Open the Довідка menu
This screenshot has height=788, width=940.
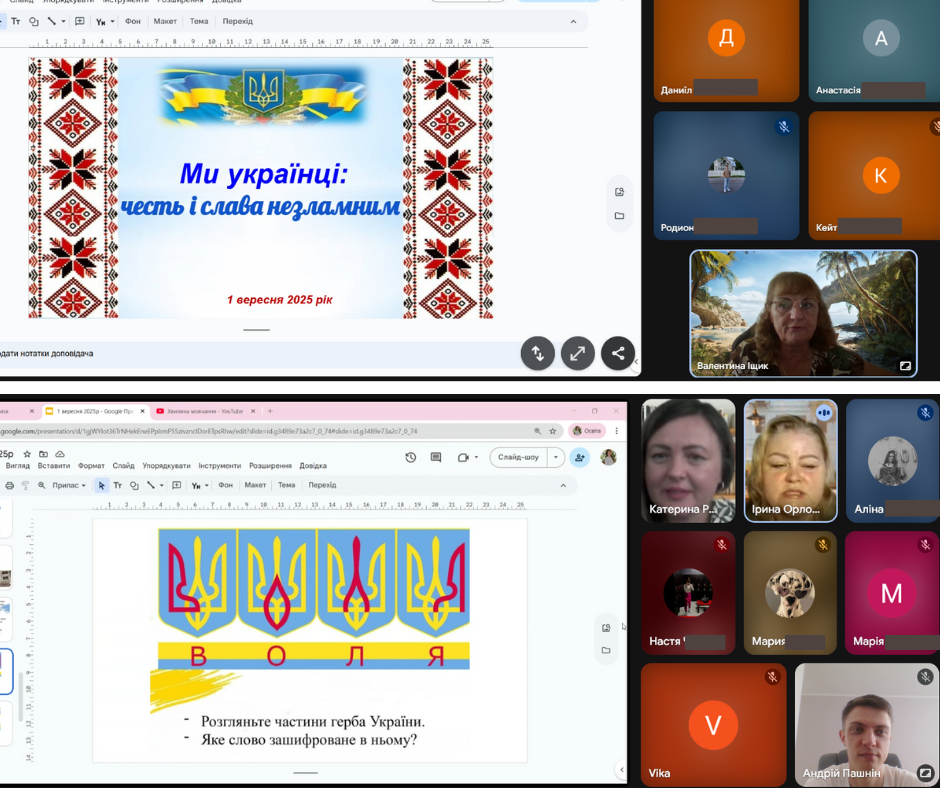click(x=313, y=465)
